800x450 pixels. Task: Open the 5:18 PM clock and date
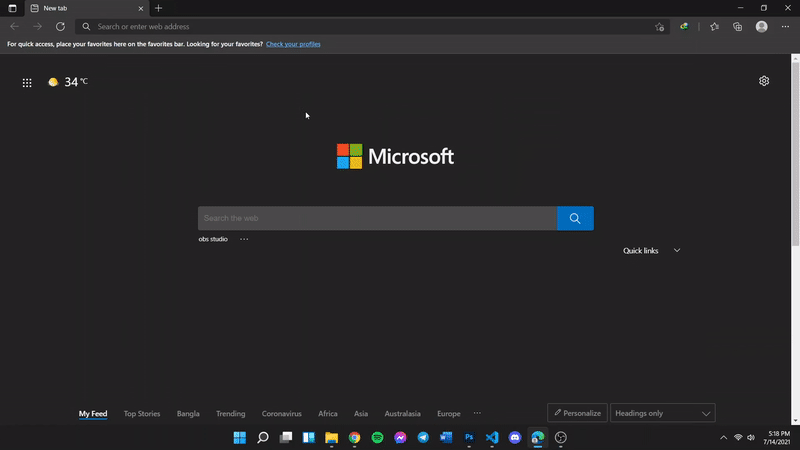coord(779,438)
